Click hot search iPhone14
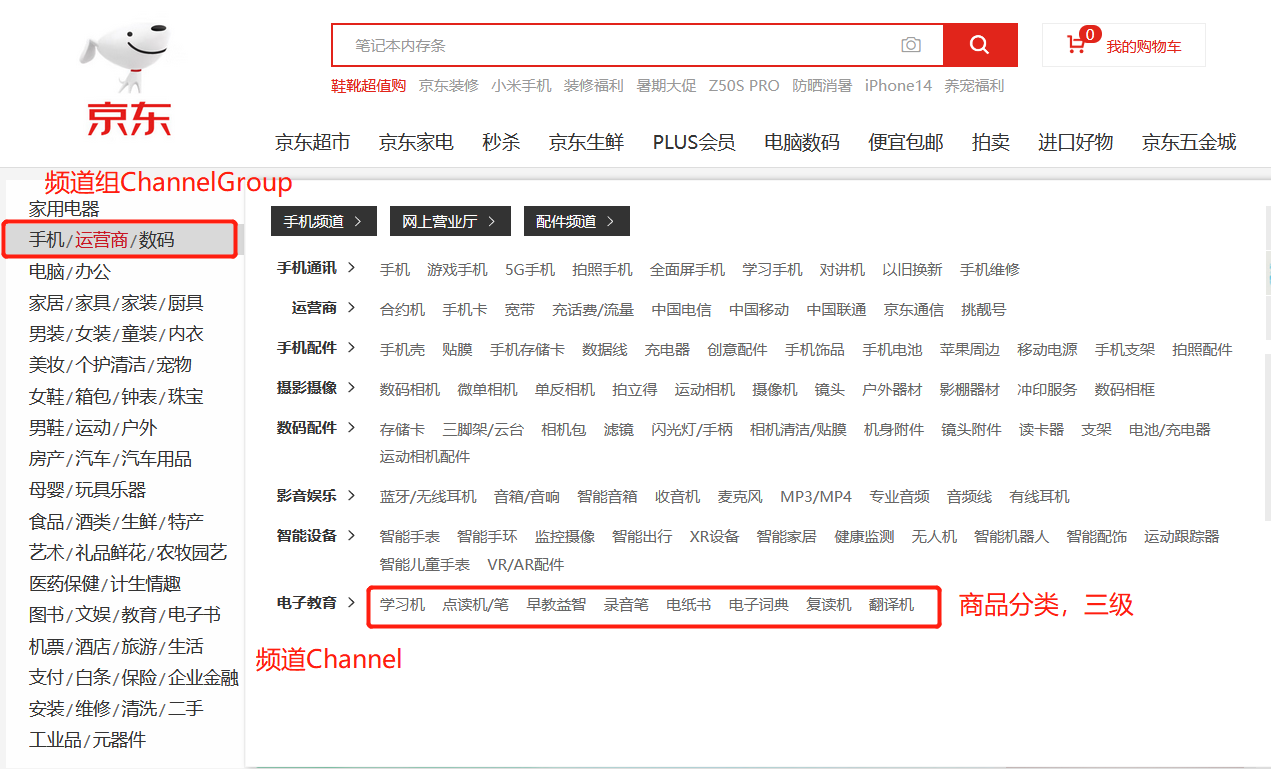This screenshot has width=1271, height=769. point(898,86)
